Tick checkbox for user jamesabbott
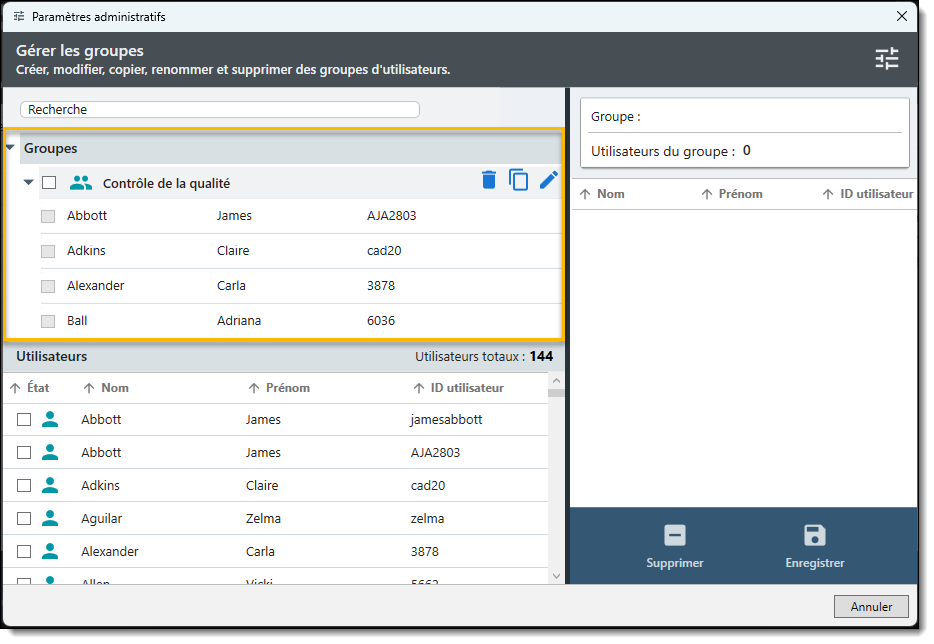Viewport: 934px width, 644px height. click(24, 420)
